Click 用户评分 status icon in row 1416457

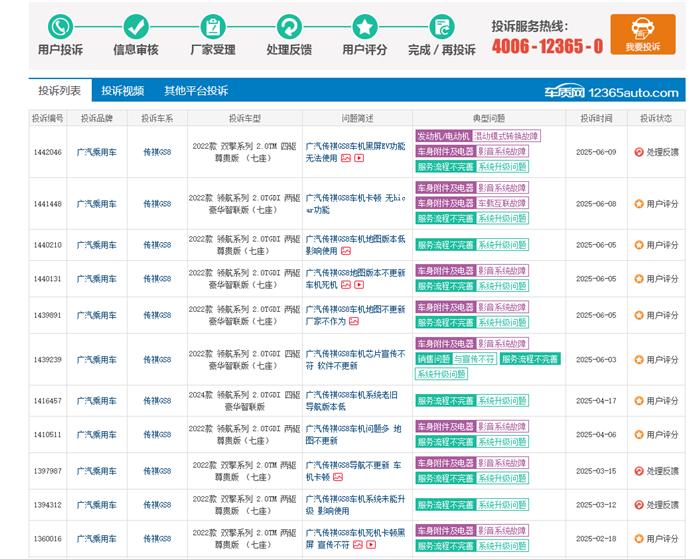click(639, 401)
